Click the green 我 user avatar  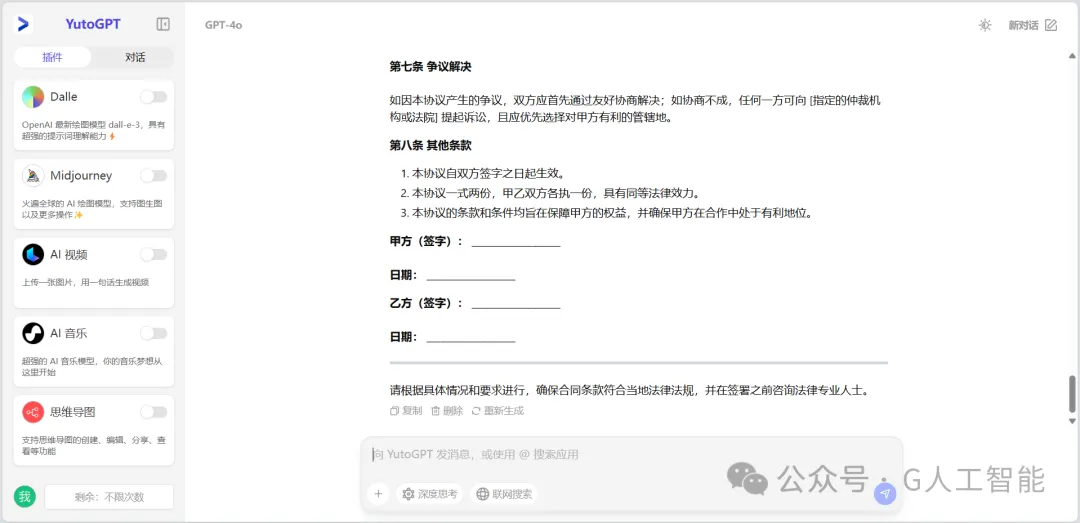25,496
